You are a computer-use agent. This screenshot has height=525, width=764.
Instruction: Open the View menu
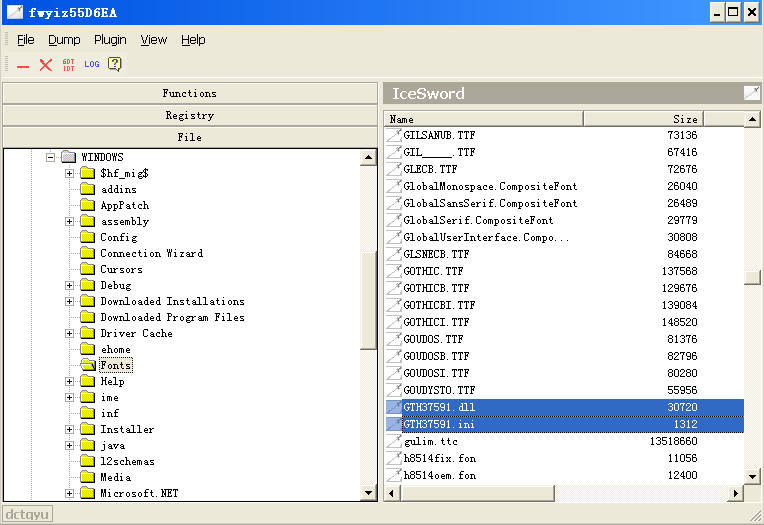click(153, 39)
